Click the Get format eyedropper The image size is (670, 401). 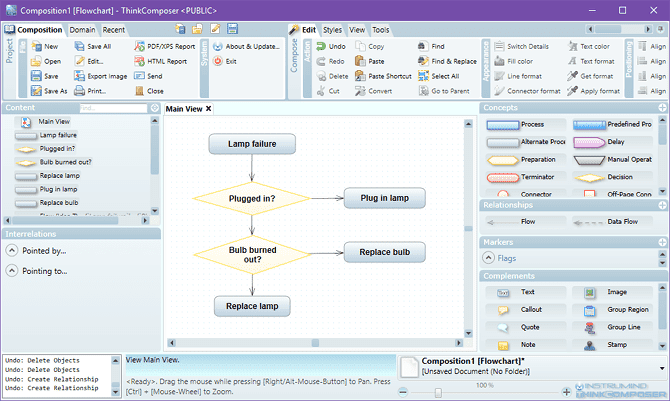coord(572,76)
